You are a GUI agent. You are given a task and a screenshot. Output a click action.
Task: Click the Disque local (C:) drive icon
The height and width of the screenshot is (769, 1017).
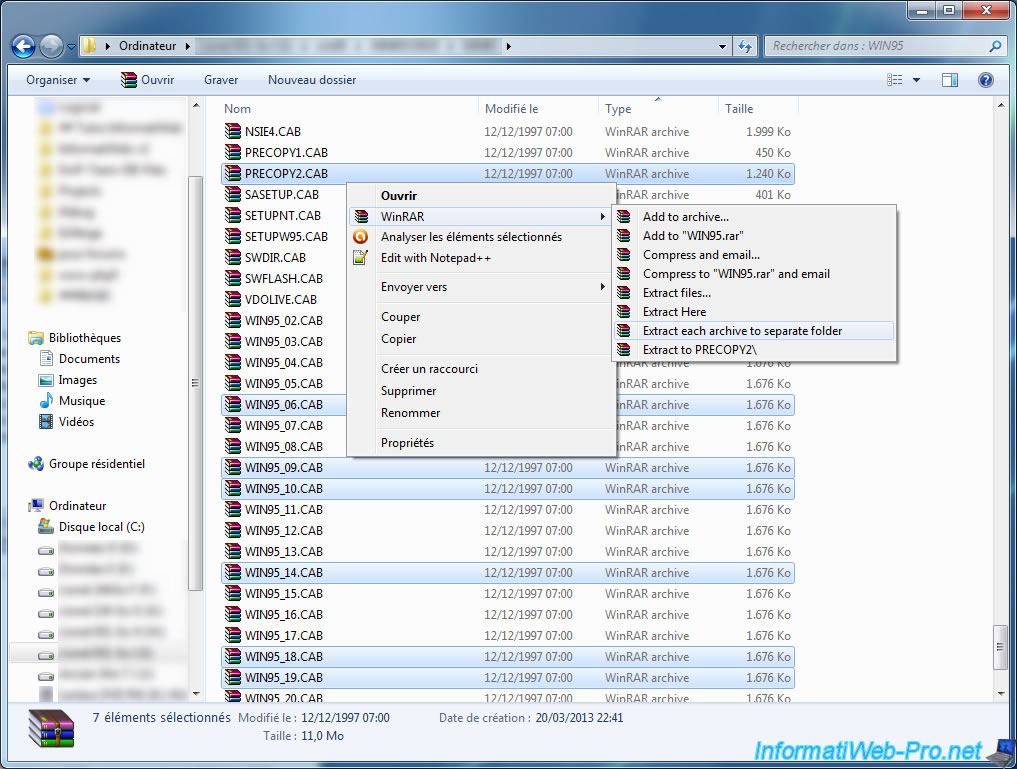click(x=46, y=526)
